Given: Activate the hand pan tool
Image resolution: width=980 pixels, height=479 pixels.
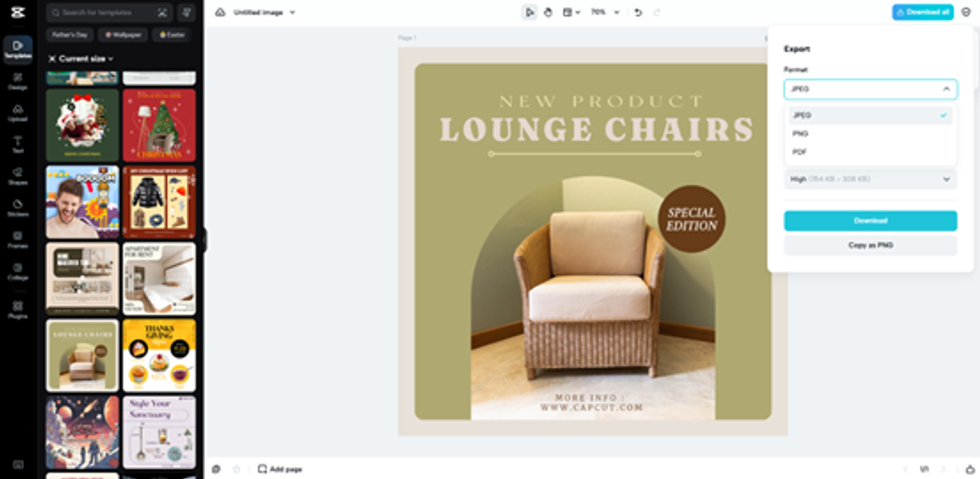Looking at the screenshot, I should tap(548, 12).
